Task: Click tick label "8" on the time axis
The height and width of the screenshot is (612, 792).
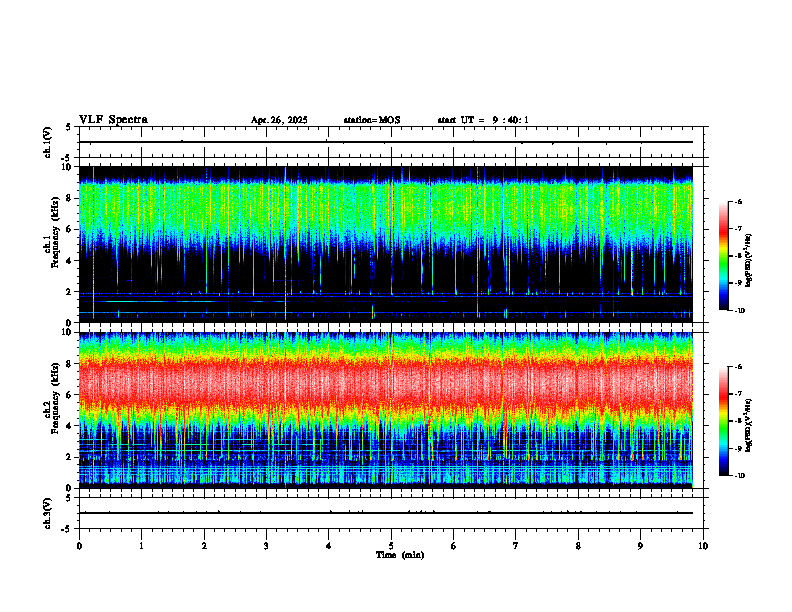Action: [x=578, y=546]
